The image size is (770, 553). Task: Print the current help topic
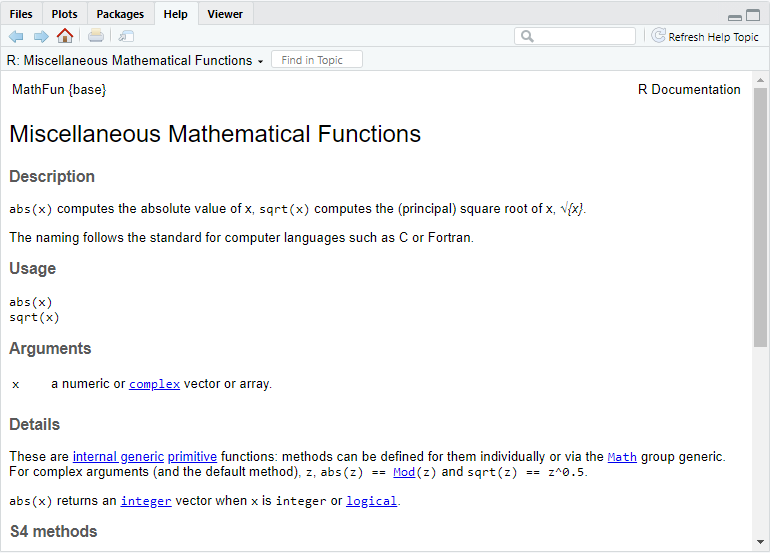coord(96,36)
